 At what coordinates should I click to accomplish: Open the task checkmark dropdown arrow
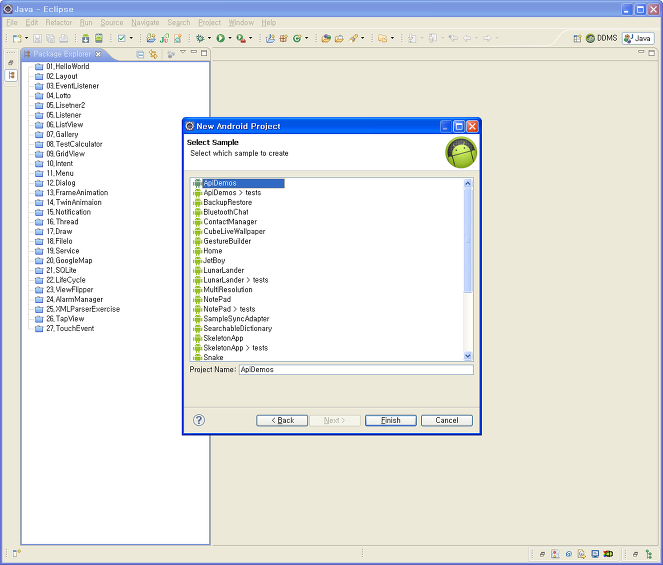click(x=131, y=38)
